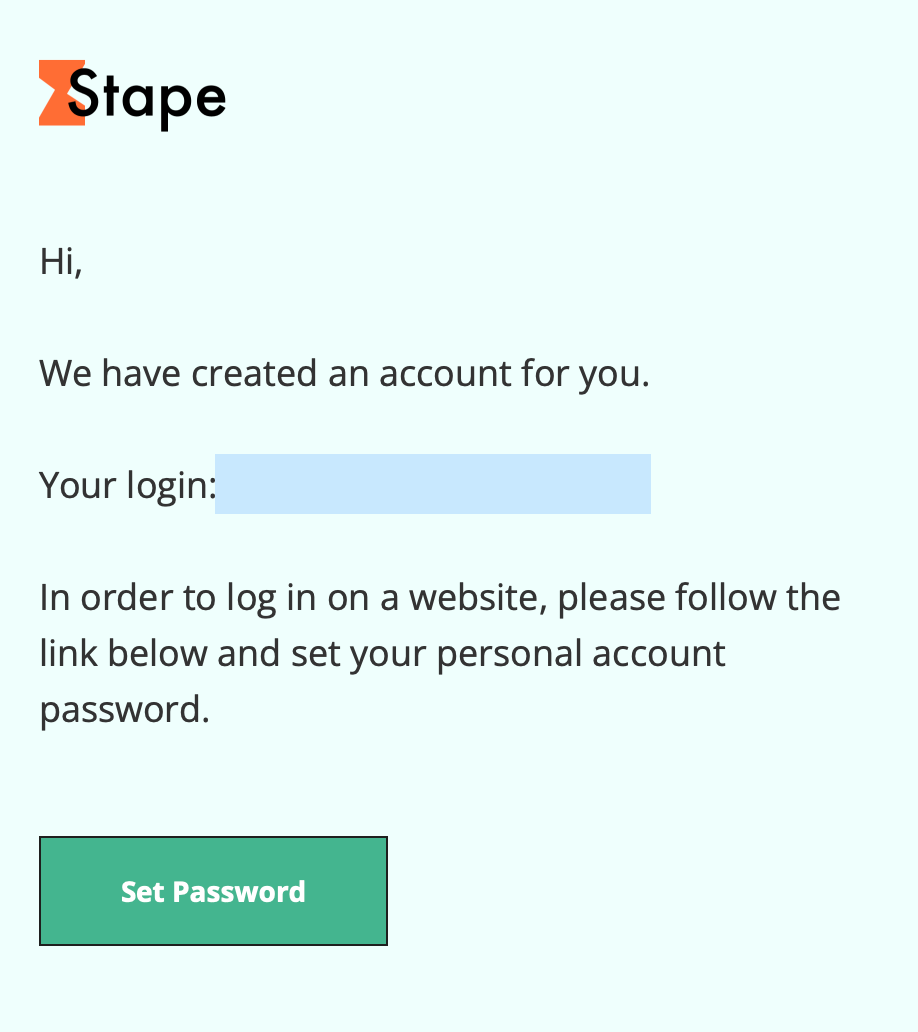Image resolution: width=918 pixels, height=1032 pixels.
Task: Click the word "below" in the paragraph
Action: (x=157, y=654)
